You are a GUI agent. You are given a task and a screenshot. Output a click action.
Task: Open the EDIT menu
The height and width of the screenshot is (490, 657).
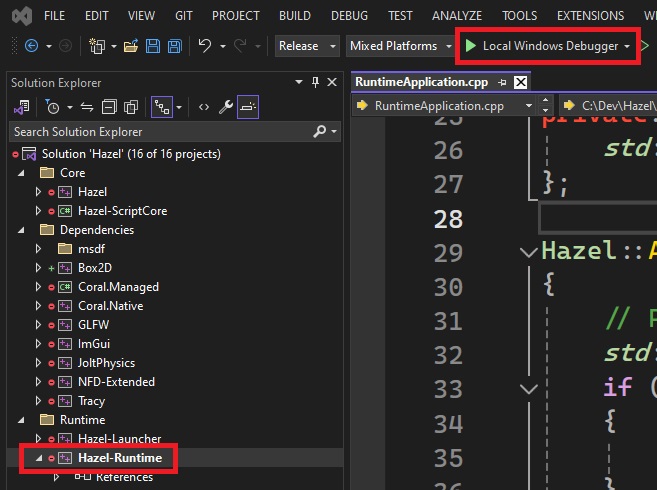[97, 16]
